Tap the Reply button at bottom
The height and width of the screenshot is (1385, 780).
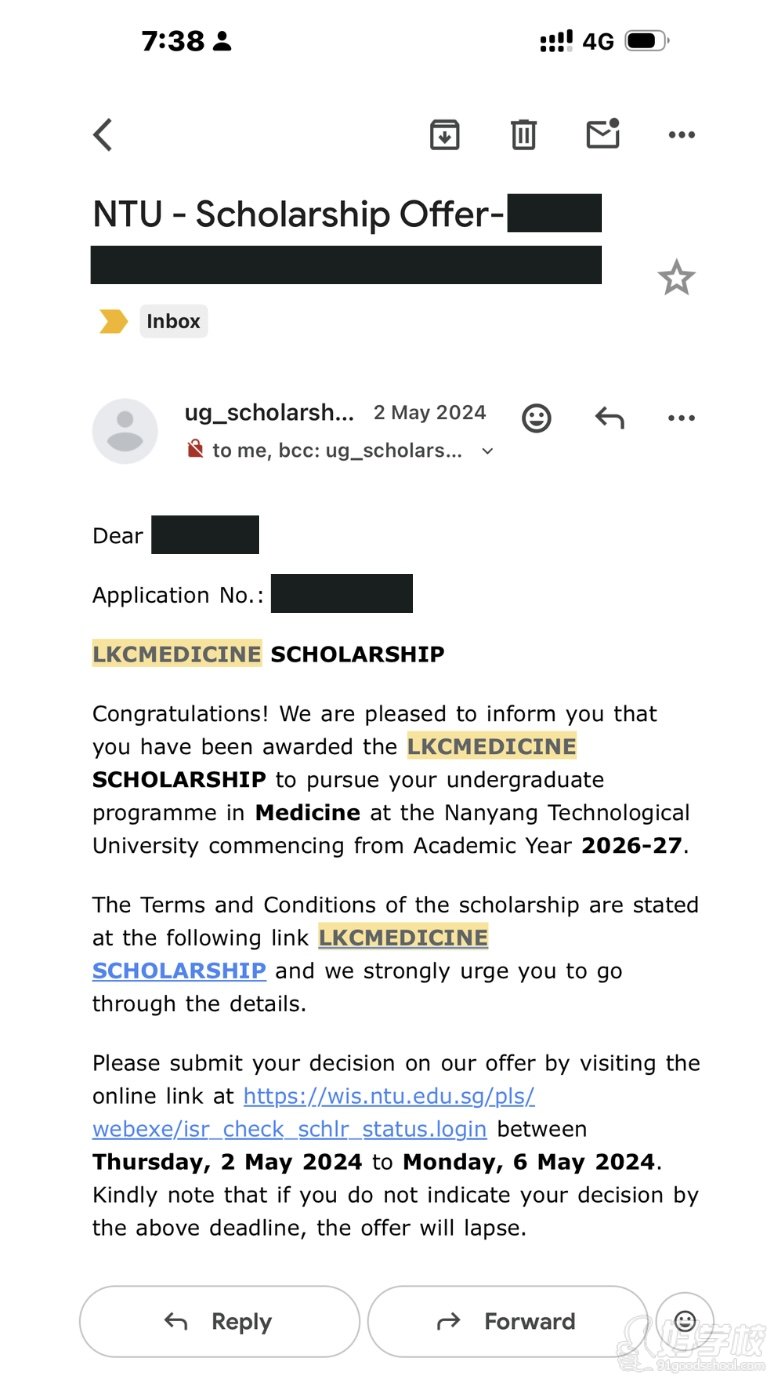[x=219, y=1321]
